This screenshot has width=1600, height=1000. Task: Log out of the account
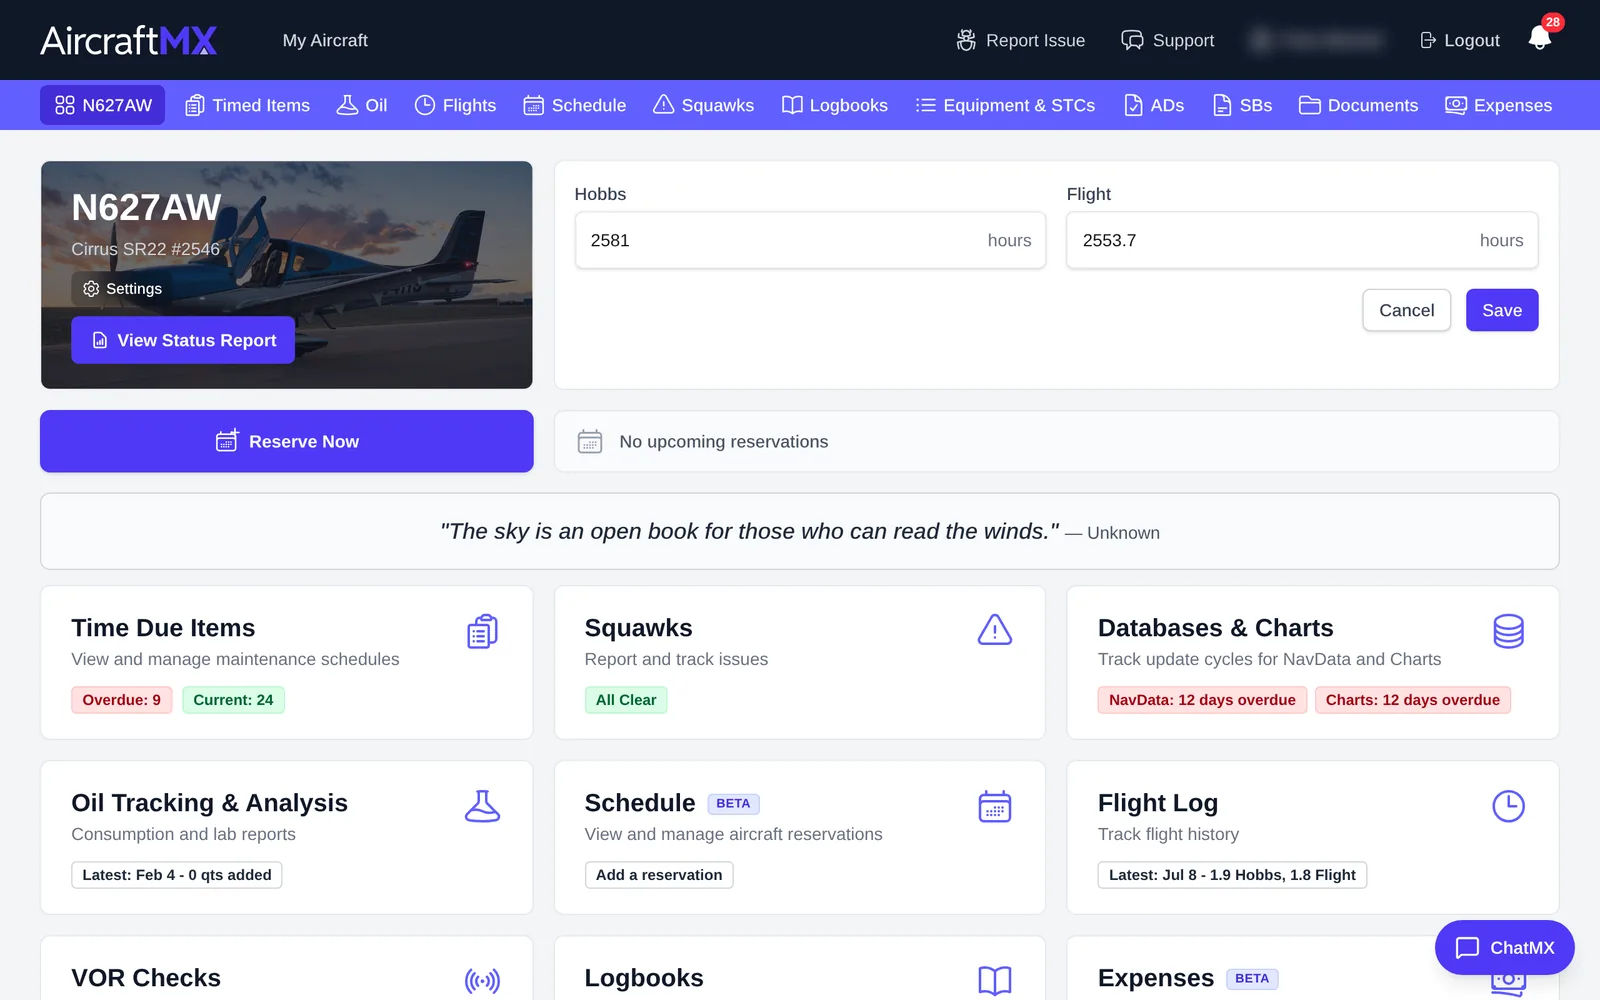click(x=1459, y=40)
